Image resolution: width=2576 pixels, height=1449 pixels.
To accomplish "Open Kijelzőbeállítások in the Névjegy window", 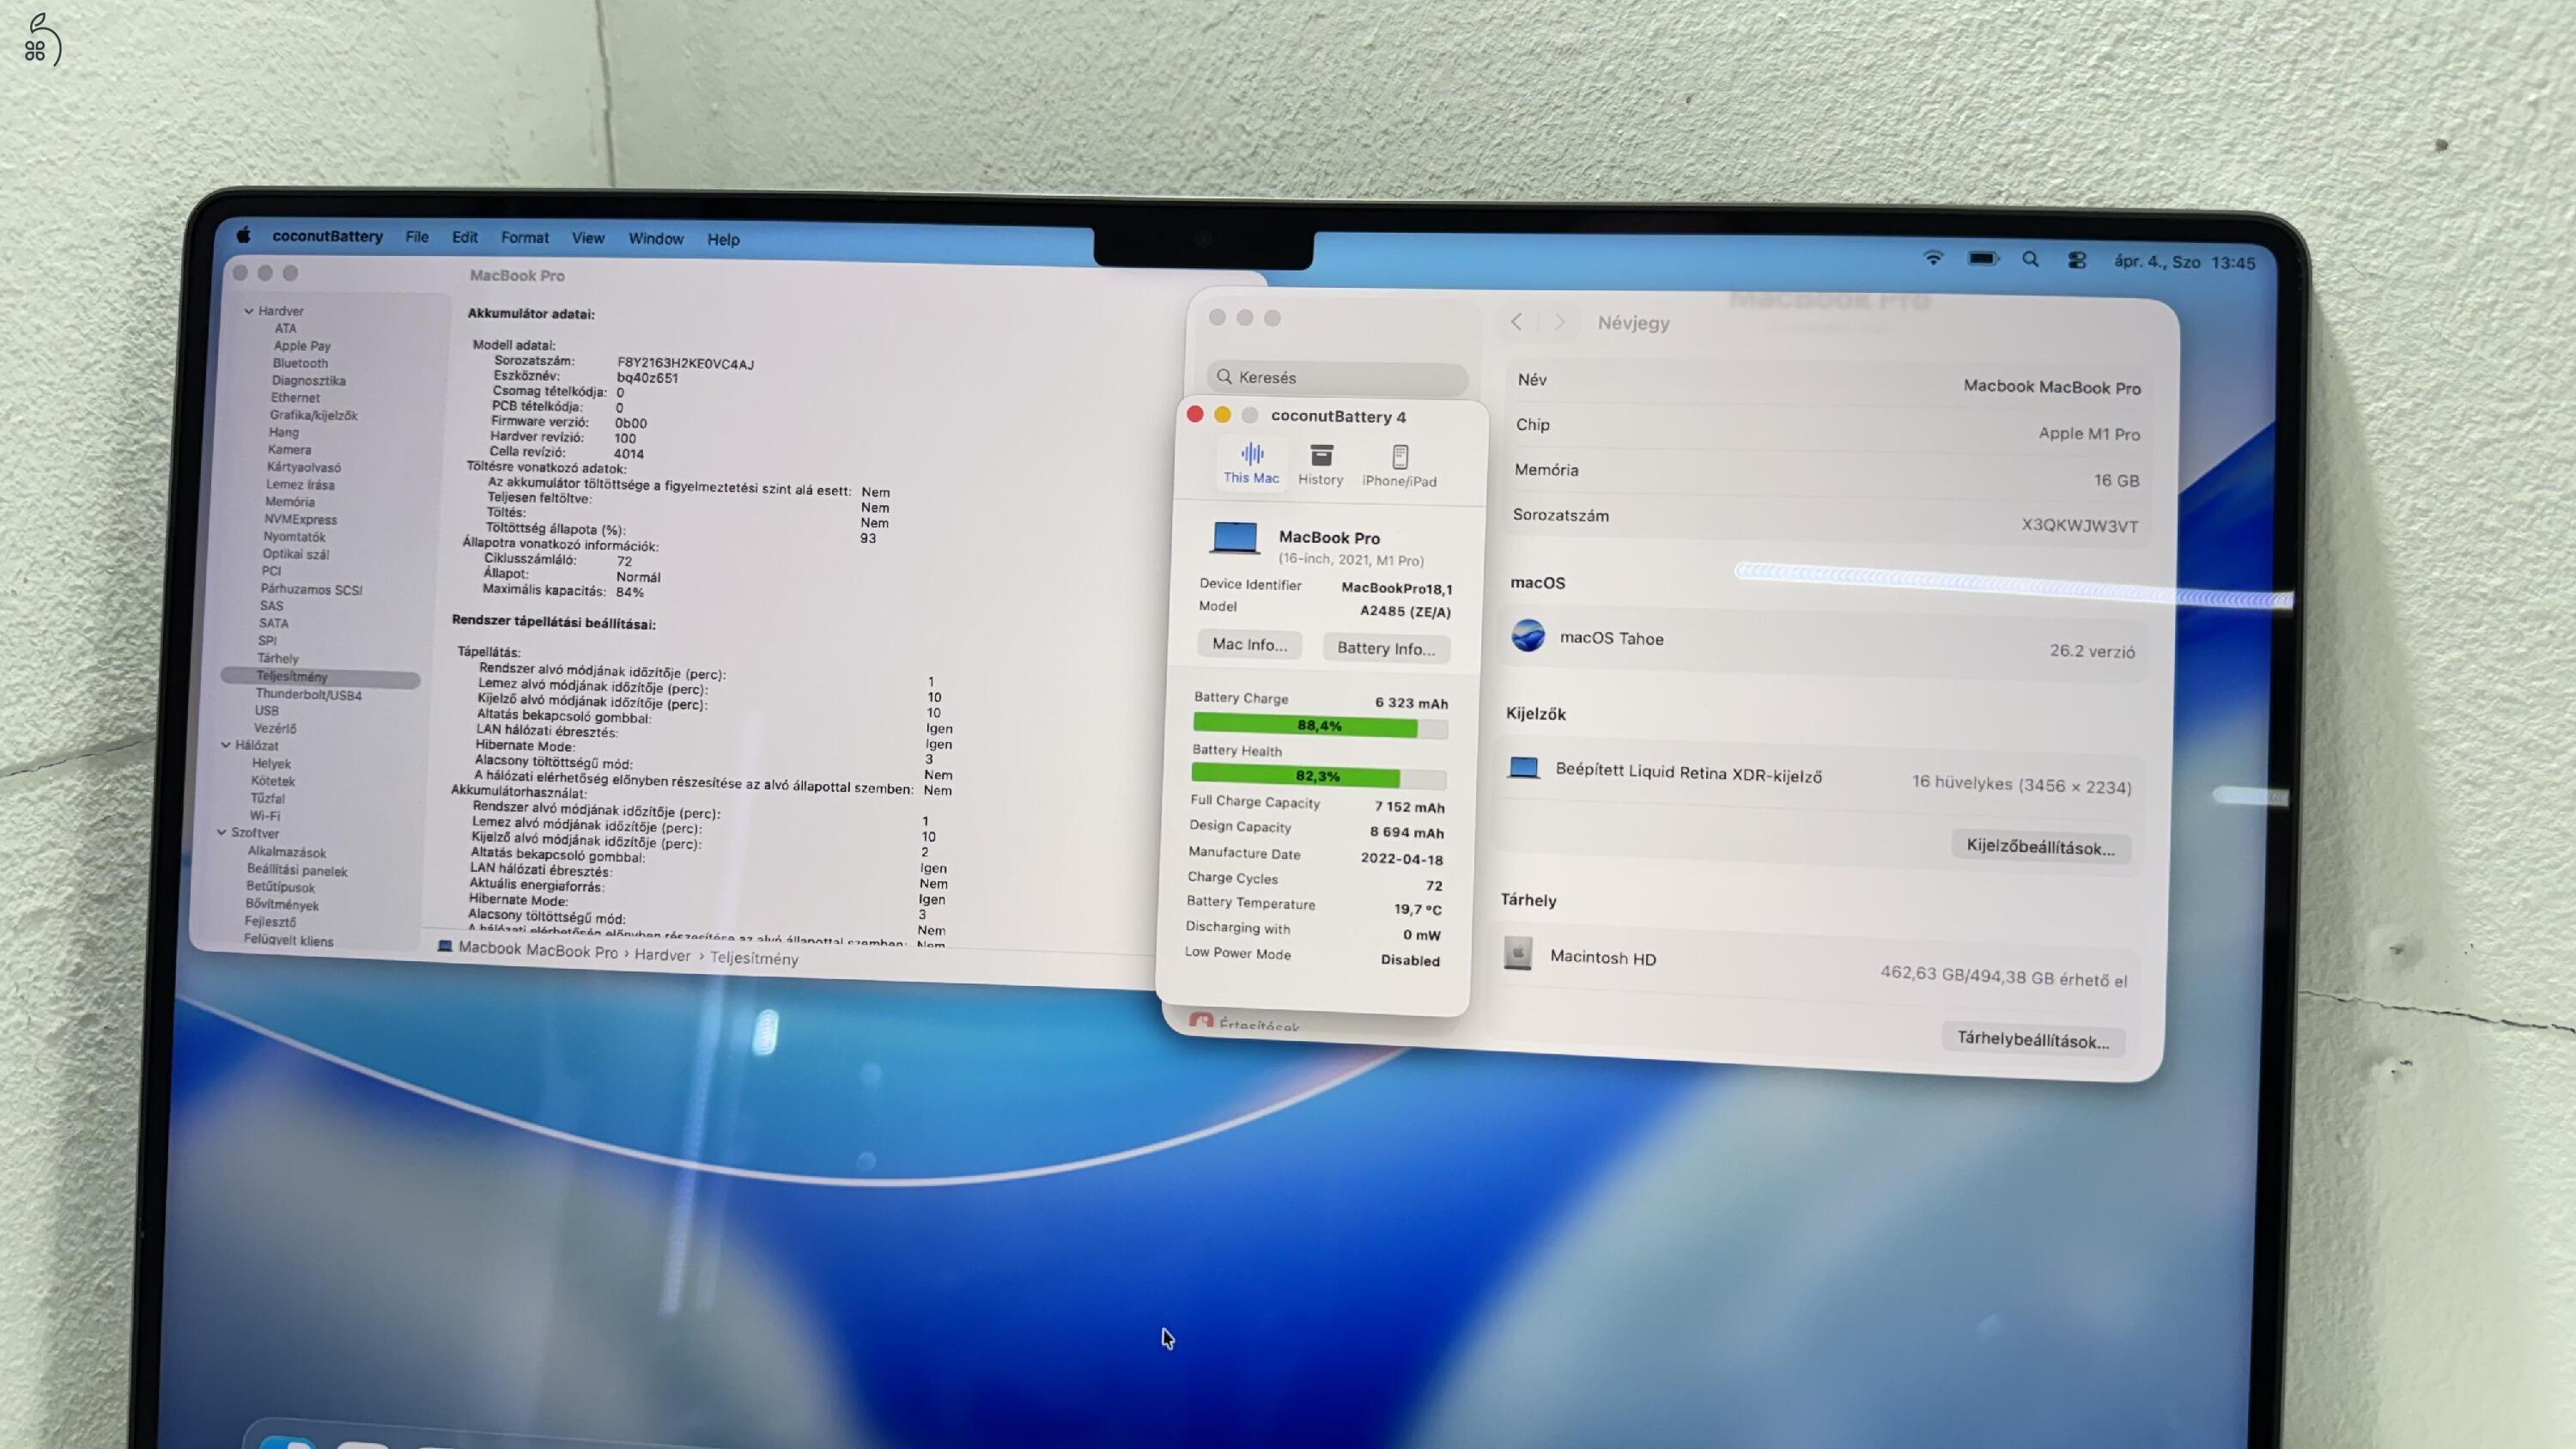I will tap(2040, 846).
